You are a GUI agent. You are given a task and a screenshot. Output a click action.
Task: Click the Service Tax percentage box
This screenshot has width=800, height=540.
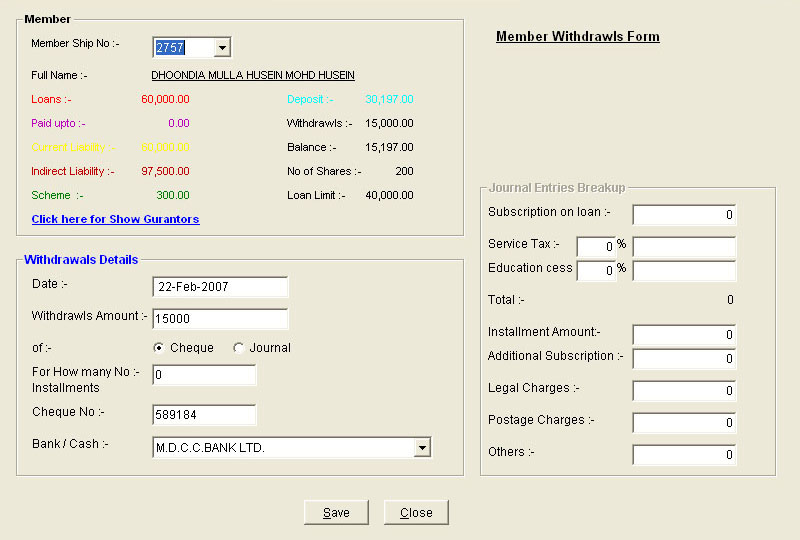[595, 246]
